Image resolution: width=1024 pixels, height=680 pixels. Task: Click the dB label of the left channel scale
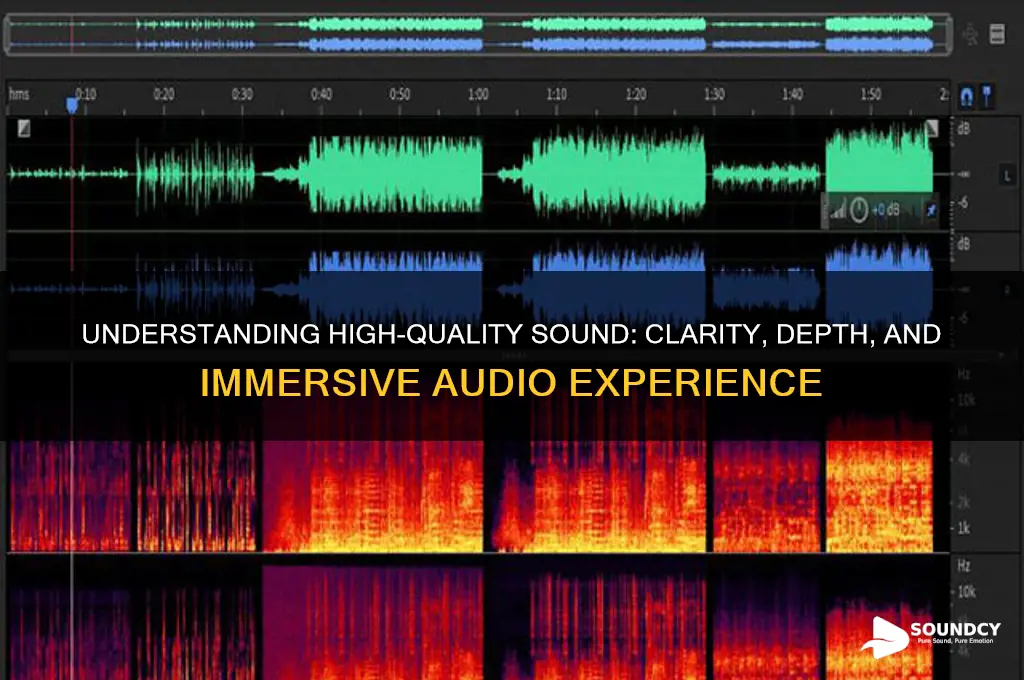point(963,129)
